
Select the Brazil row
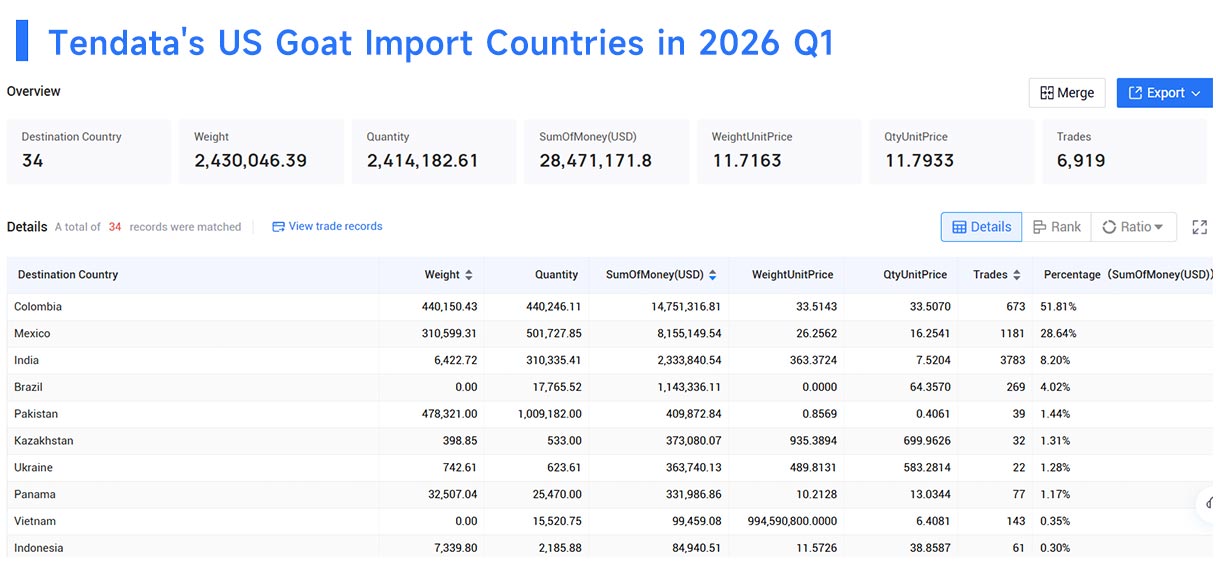(x=608, y=387)
